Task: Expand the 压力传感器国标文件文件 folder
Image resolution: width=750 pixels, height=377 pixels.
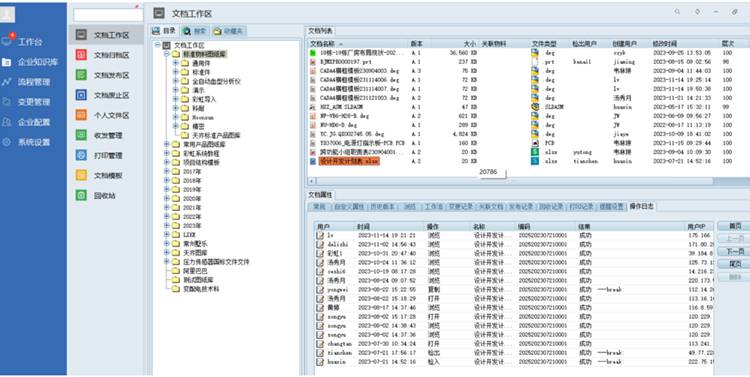Action: pyautogui.click(x=166, y=262)
